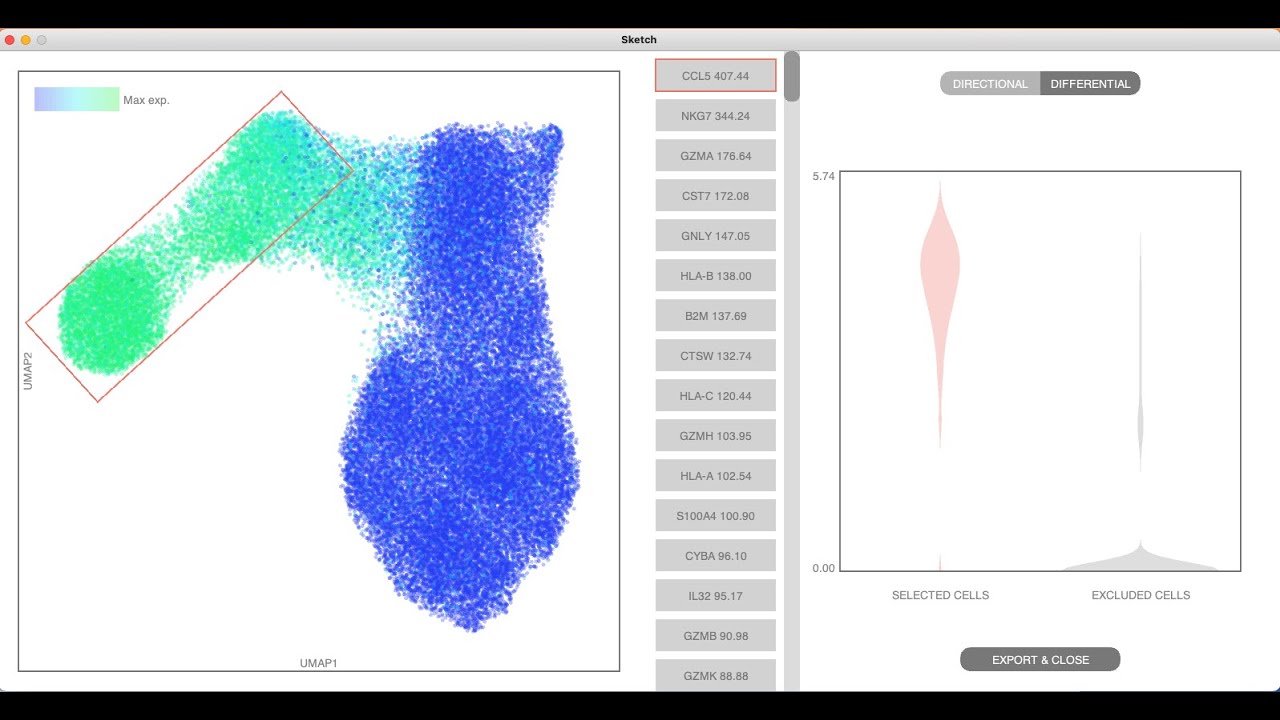Click the yellow minimize window button
The width and height of the screenshot is (1280, 720).
26,40
